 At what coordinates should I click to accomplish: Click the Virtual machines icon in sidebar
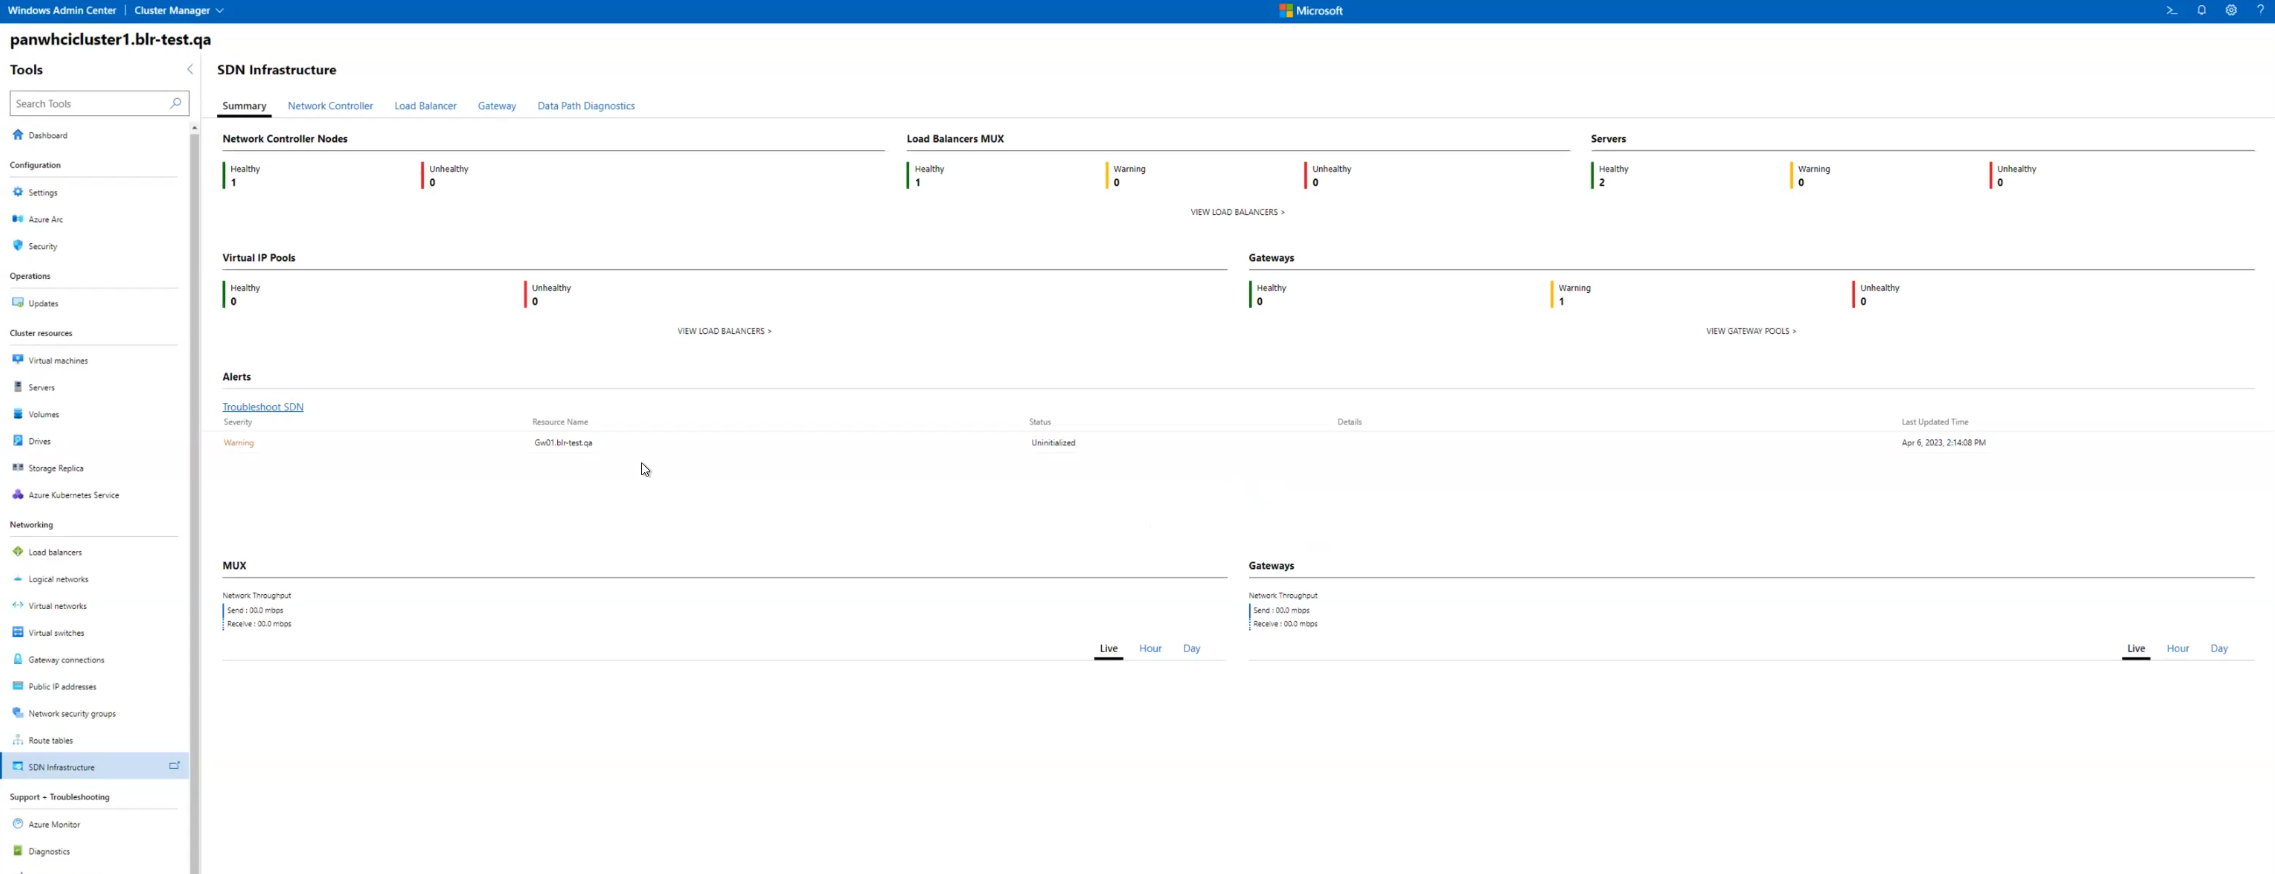click(x=18, y=360)
